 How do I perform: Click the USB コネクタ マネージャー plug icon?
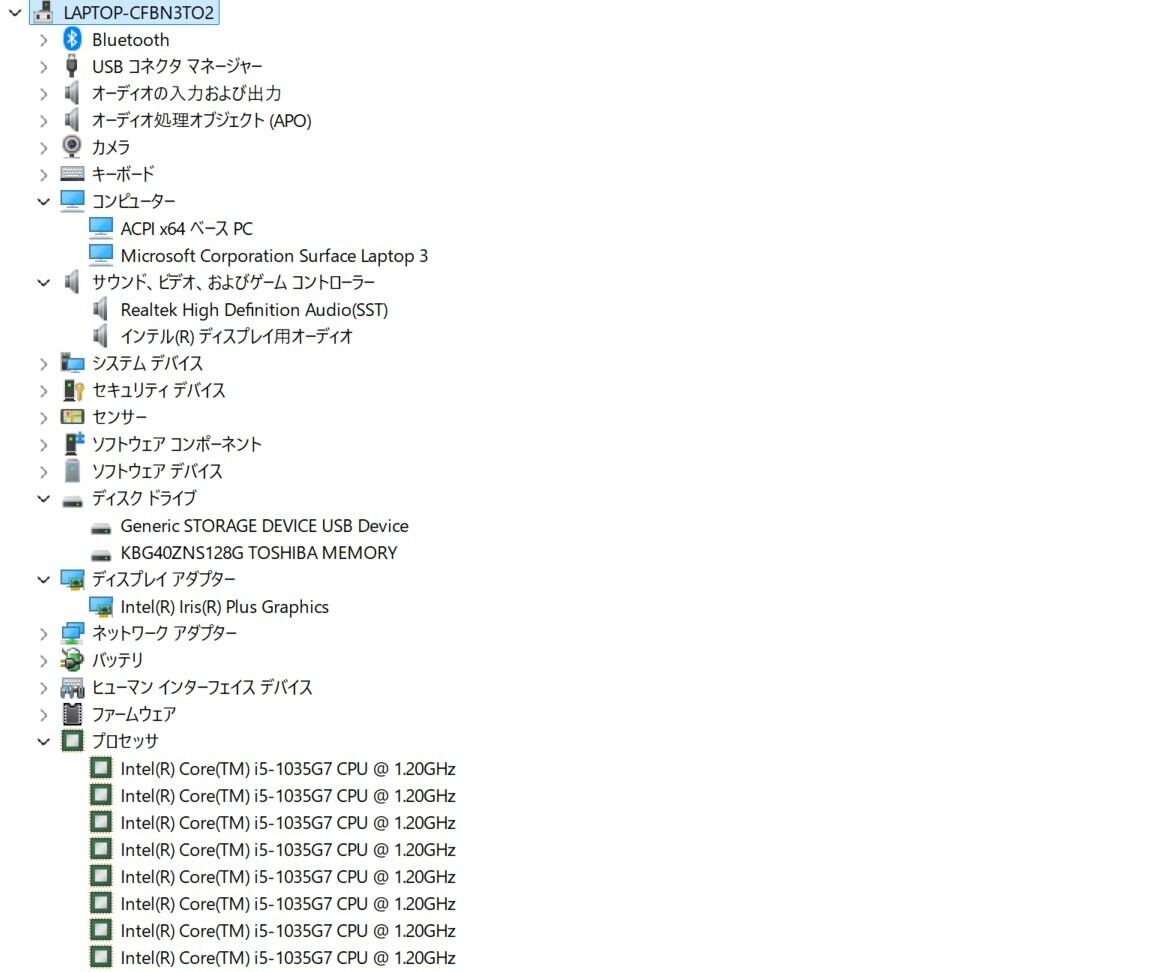coord(72,66)
